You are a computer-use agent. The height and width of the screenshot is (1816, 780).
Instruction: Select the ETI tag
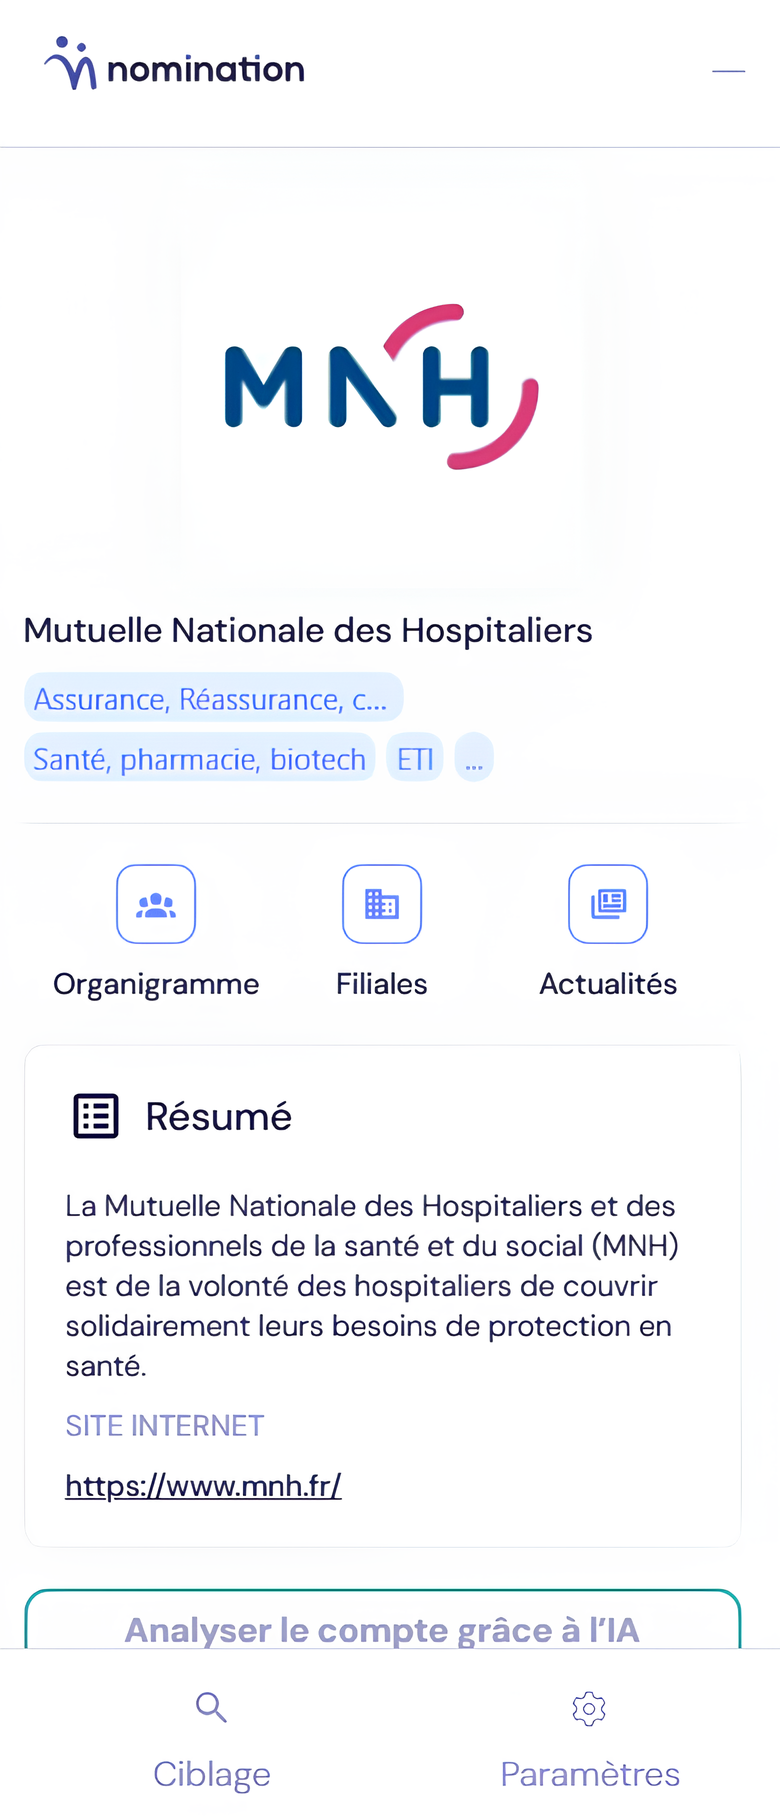tap(415, 758)
